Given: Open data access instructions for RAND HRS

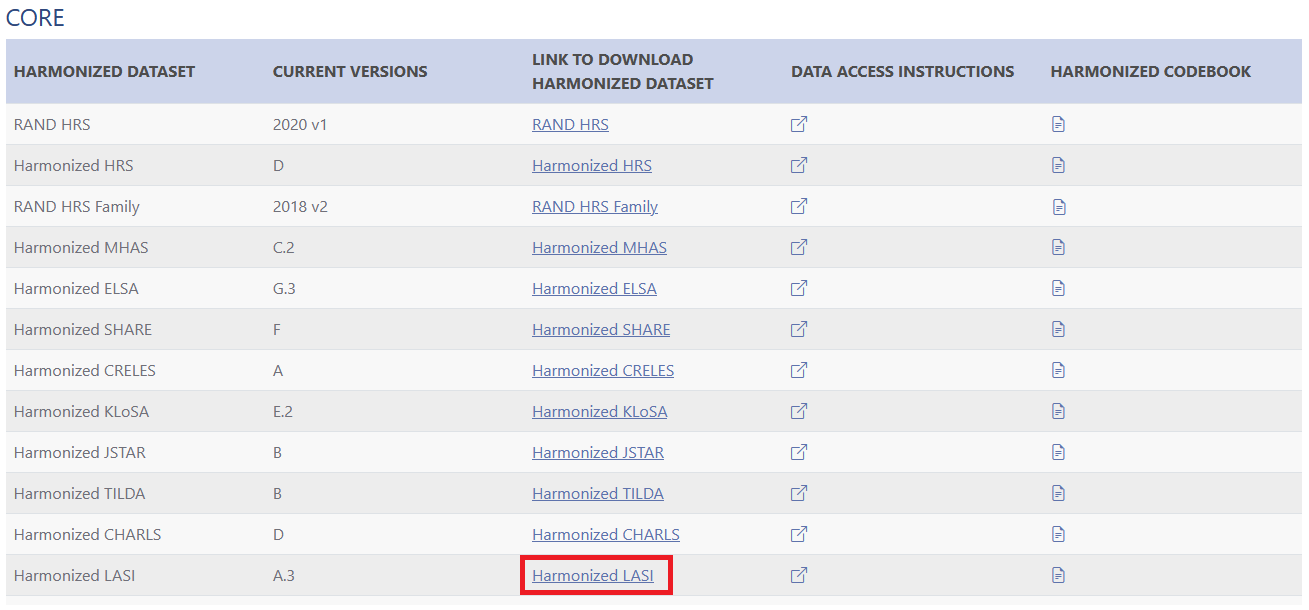Looking at the screenshot, I should point(799,124).
